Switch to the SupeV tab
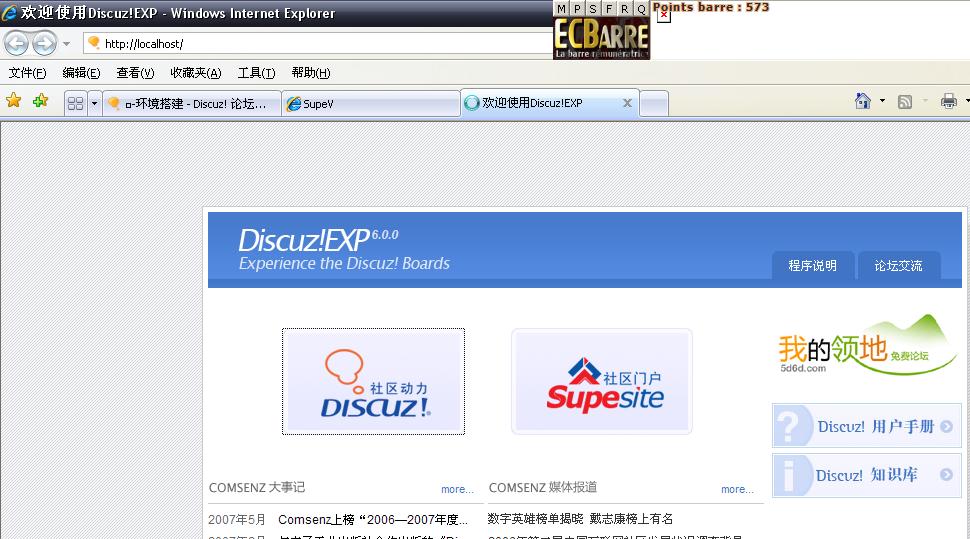This screenshot has height=539, width=970. 371,103
